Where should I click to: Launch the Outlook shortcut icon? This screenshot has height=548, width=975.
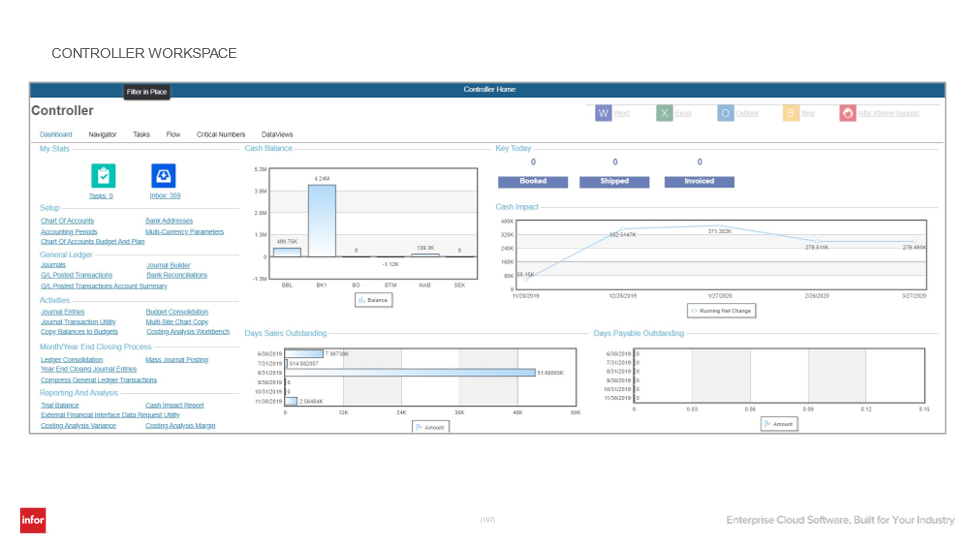[x=725, y=113]
